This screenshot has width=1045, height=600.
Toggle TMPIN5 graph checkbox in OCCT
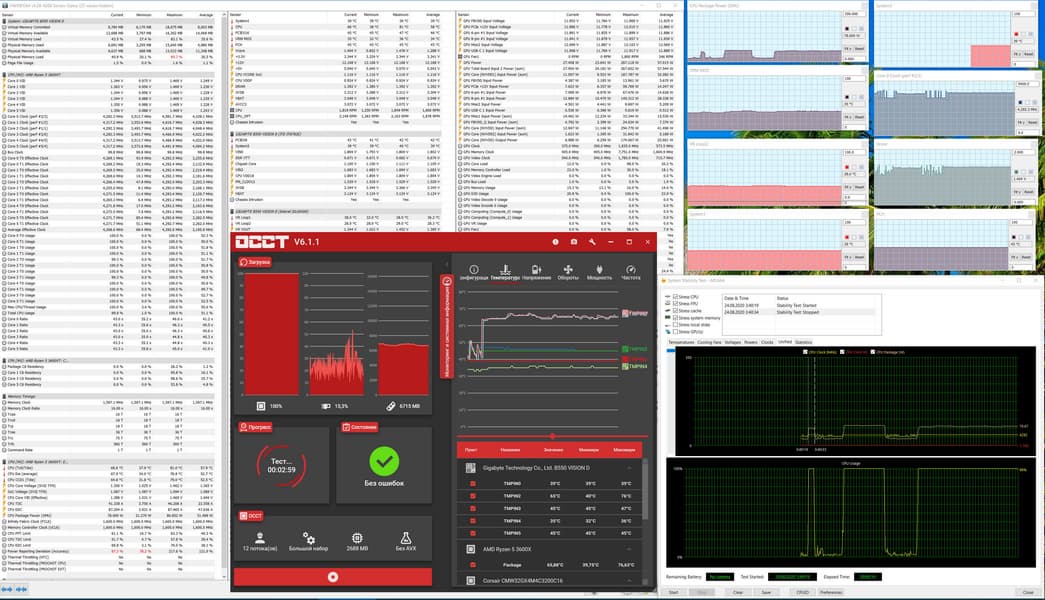pos(473,533)
